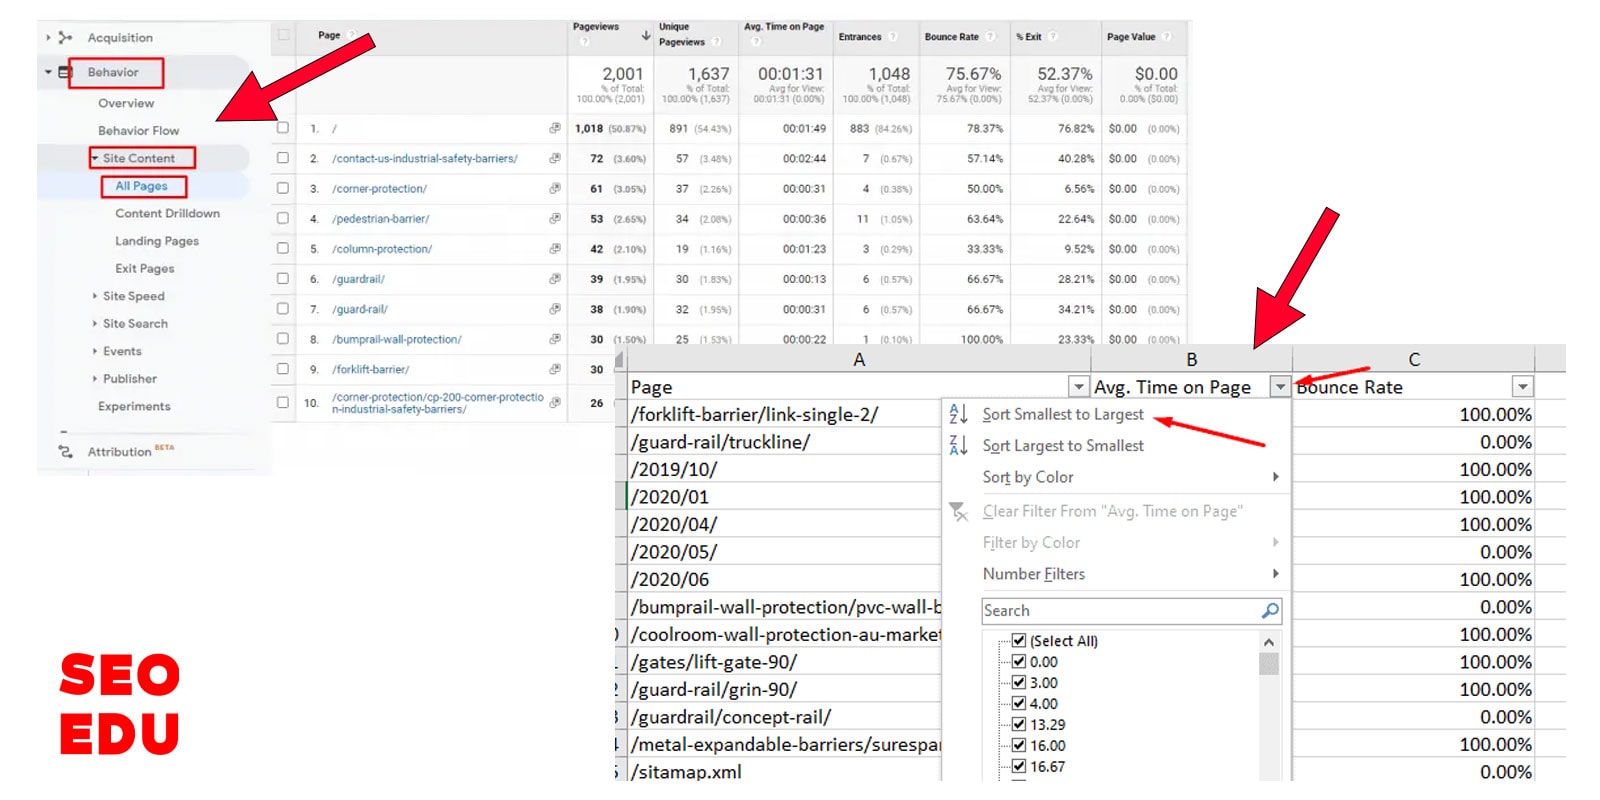Click the sort arrow beside Pageviews header
The image size is (1600, 800).
(x=646, y=35)
